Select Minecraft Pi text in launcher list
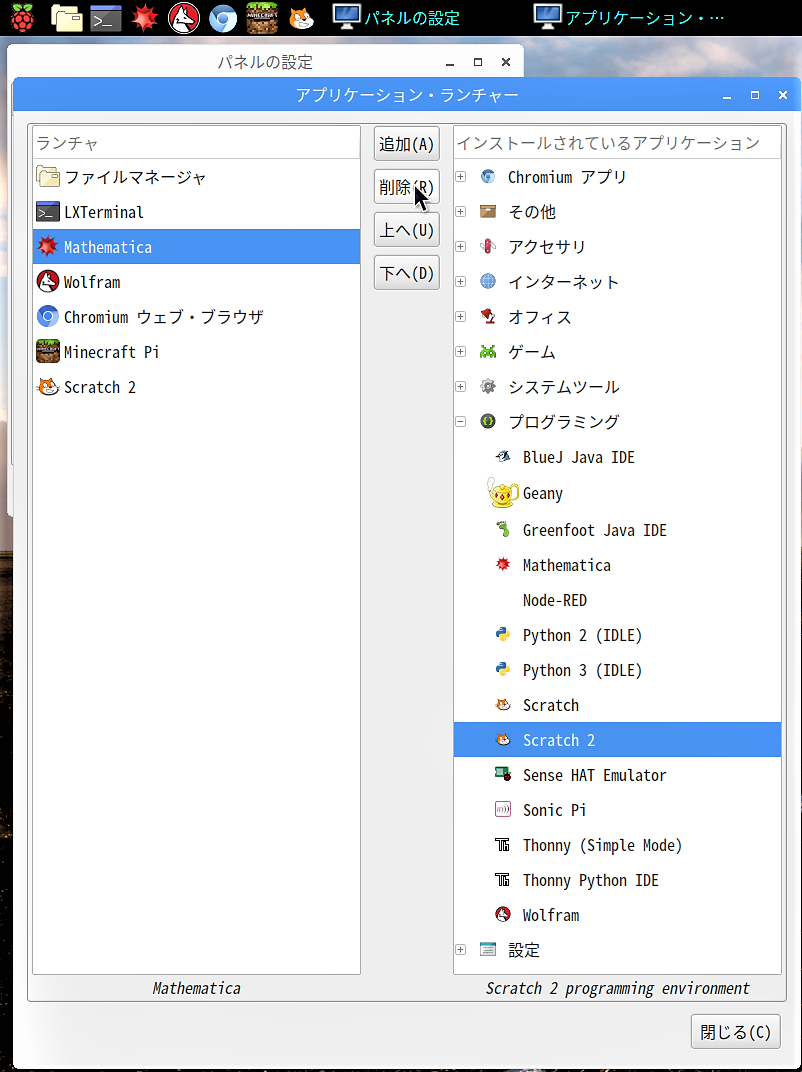Viewport: 802px width, 1072px height. (111, 352)
